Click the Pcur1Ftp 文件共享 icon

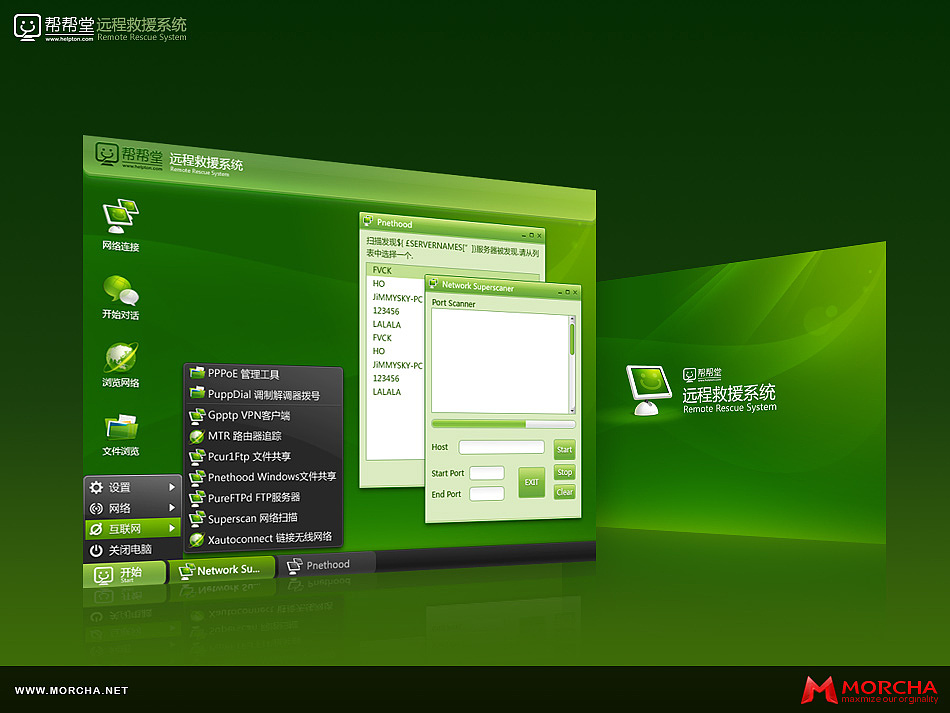pyautogui.click(x=196, y=456)
